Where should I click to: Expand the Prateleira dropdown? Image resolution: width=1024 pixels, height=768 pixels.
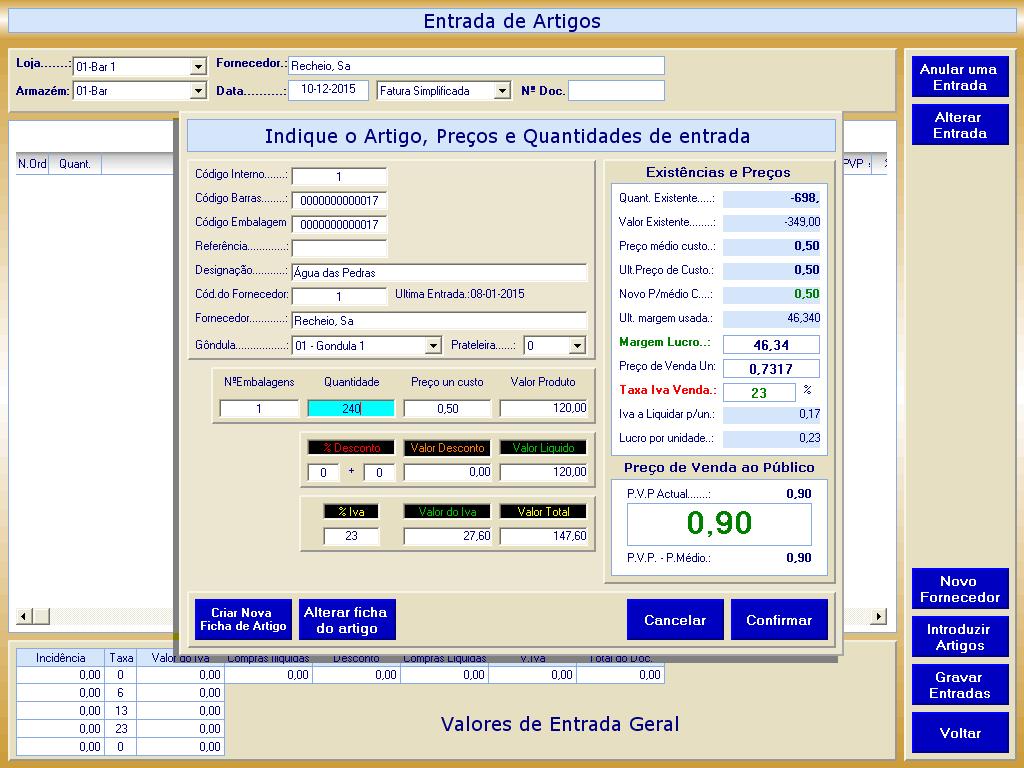[x=577, y=346]
